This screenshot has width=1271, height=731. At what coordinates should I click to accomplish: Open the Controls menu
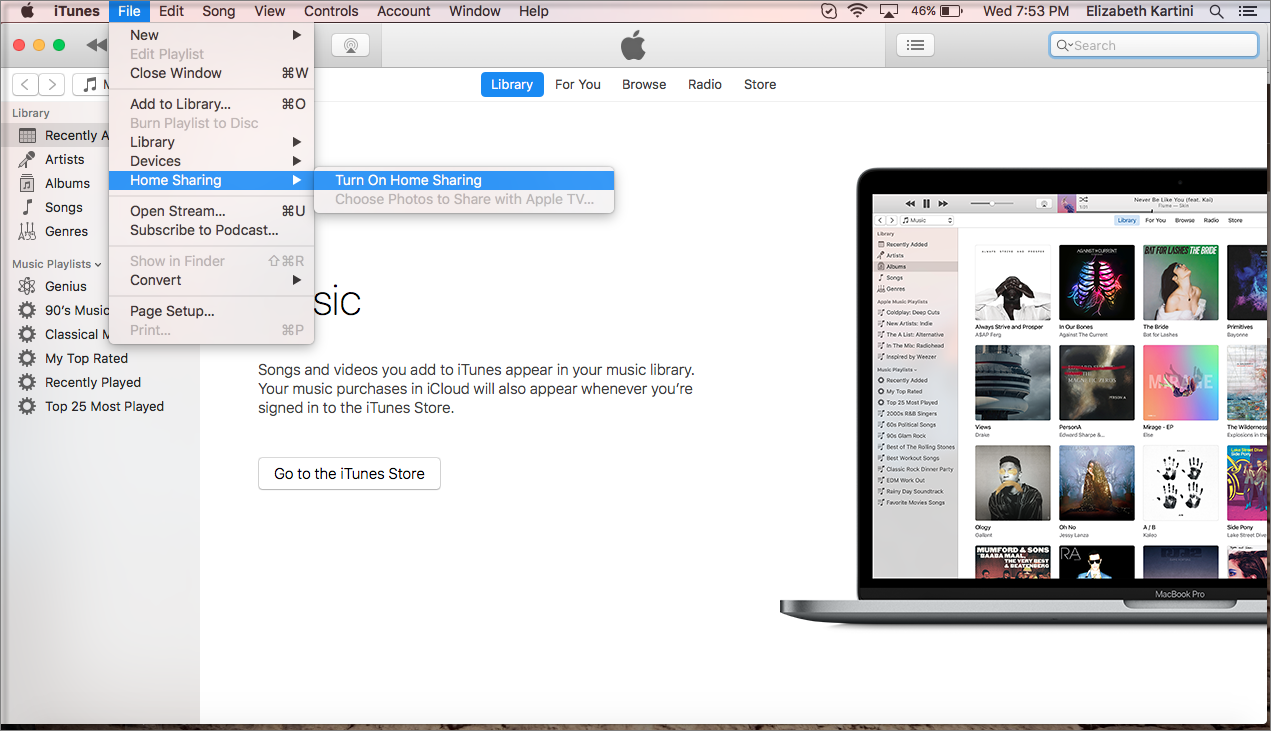pyautogui.click(x=331, y=11)
